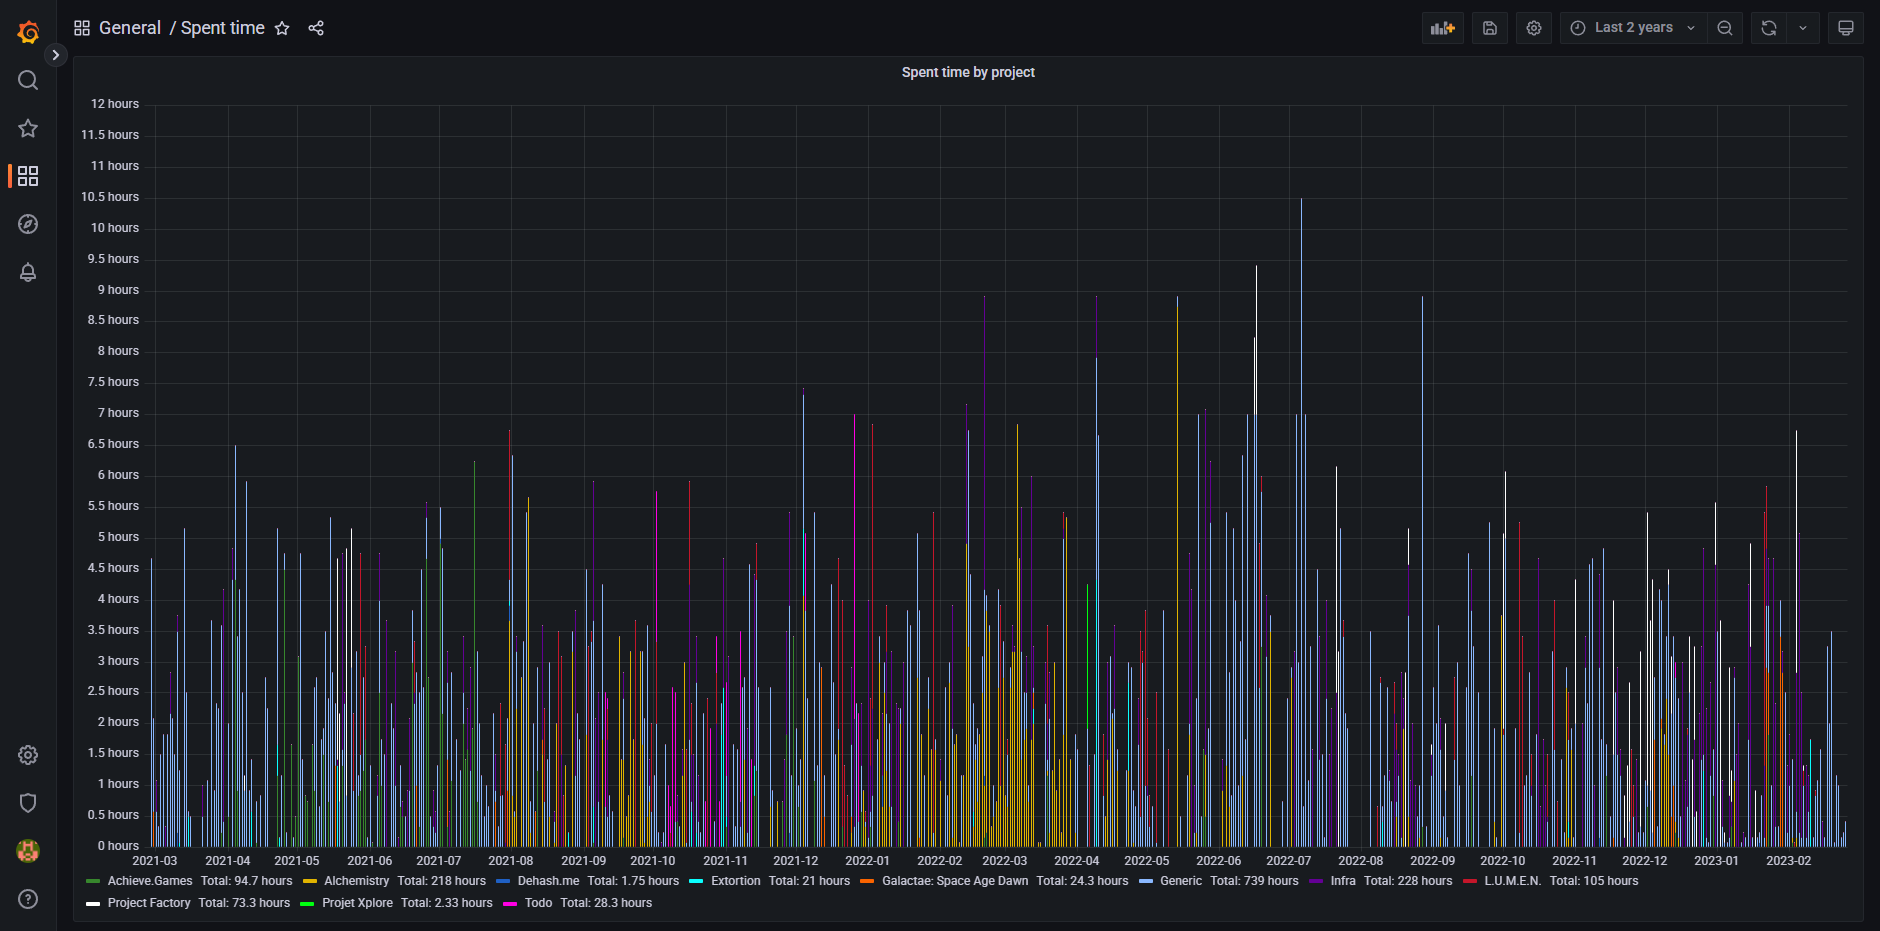Screen dimensions: 1880x931
Task: Toggle Dehash.me series in legend
Action: [x=548, y=881]
